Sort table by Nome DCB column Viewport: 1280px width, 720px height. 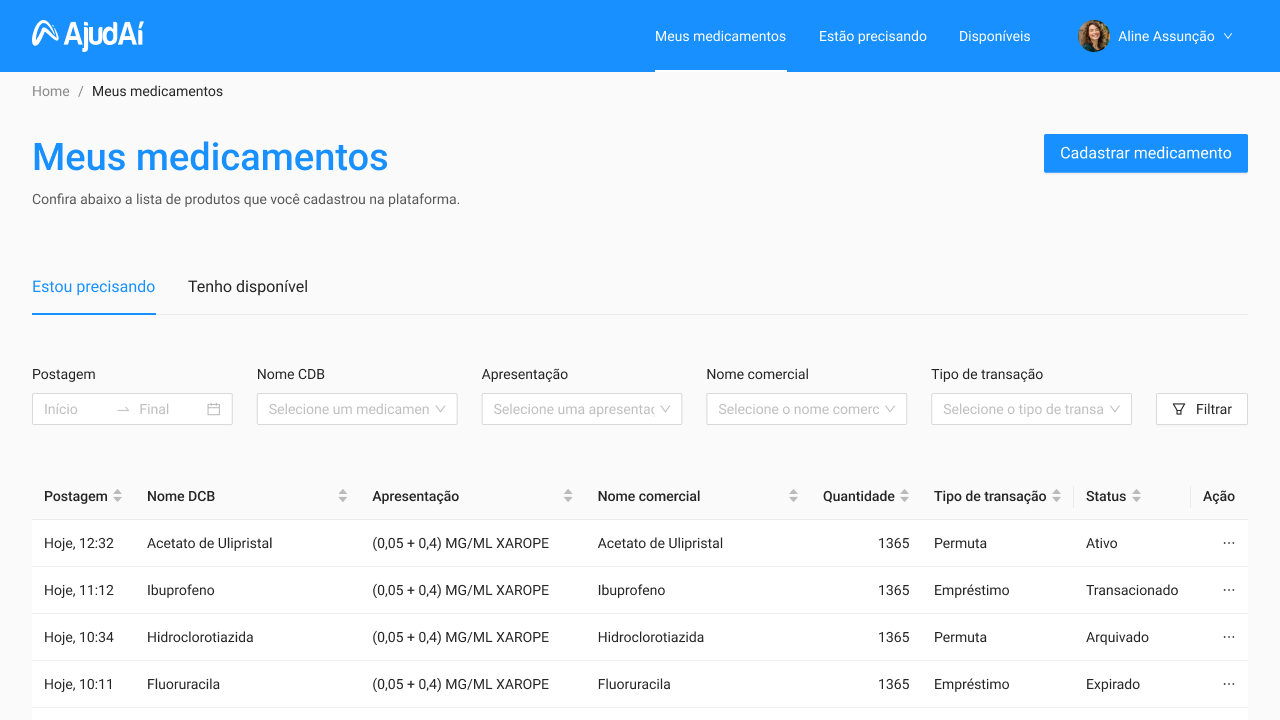[x=343, y=496]
